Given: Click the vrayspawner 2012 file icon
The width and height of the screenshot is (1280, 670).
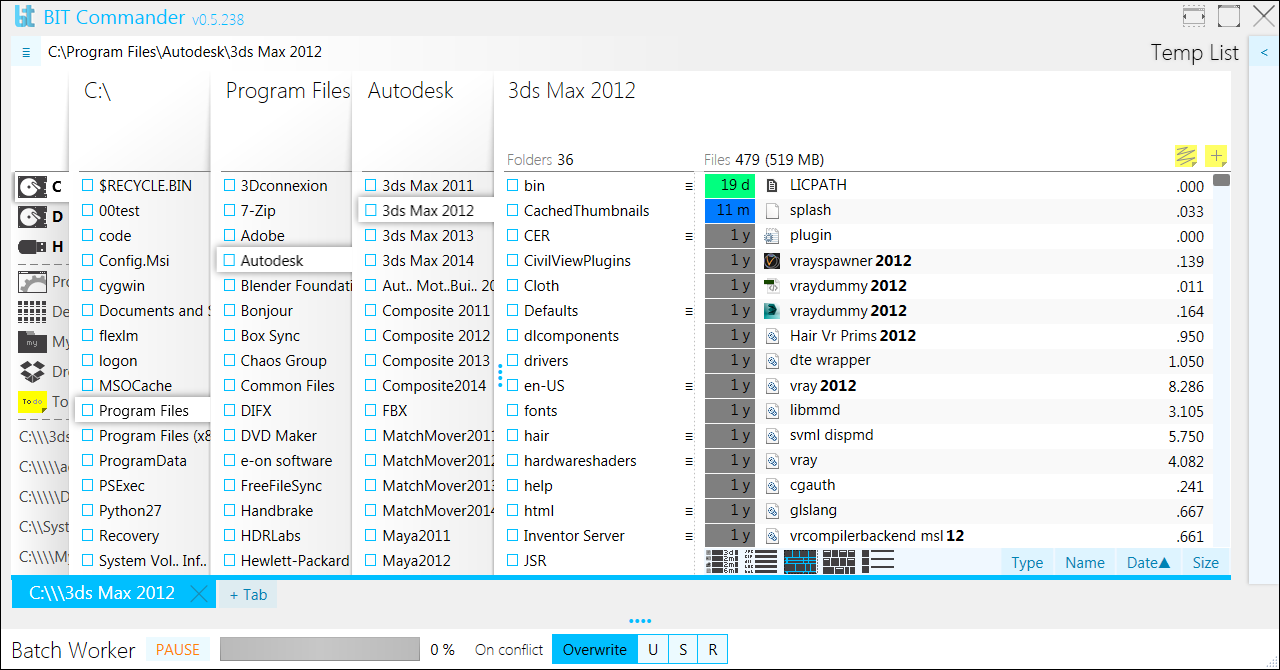Looking at the screenshot, I should (771, 261).
